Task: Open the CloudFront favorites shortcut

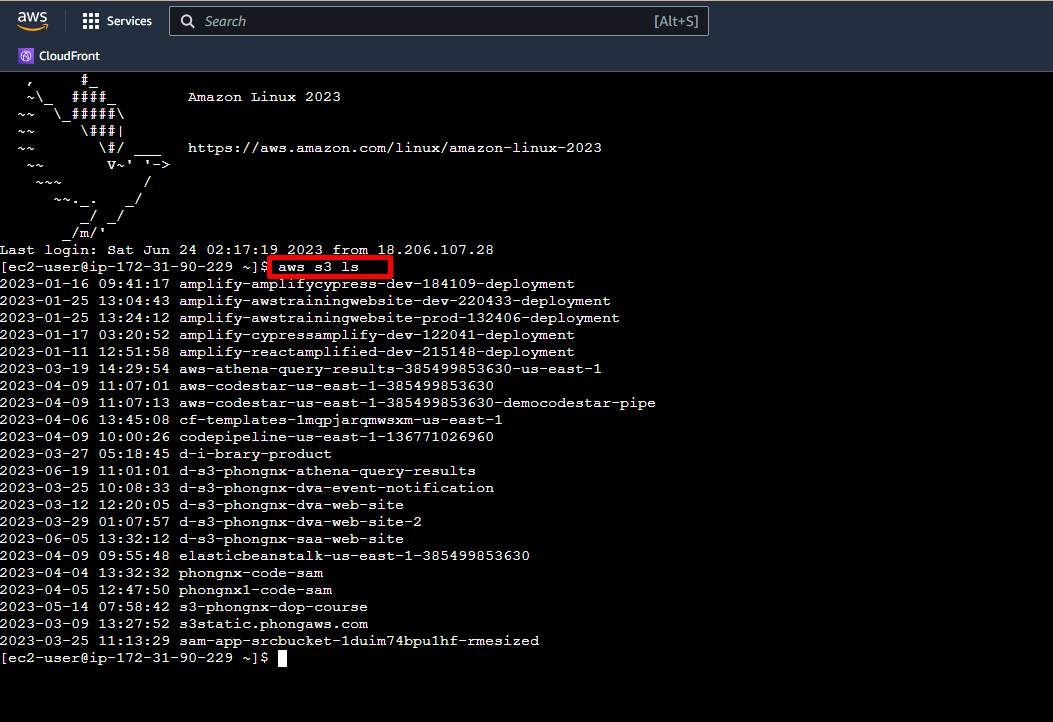Action: (x=69, y=56)
